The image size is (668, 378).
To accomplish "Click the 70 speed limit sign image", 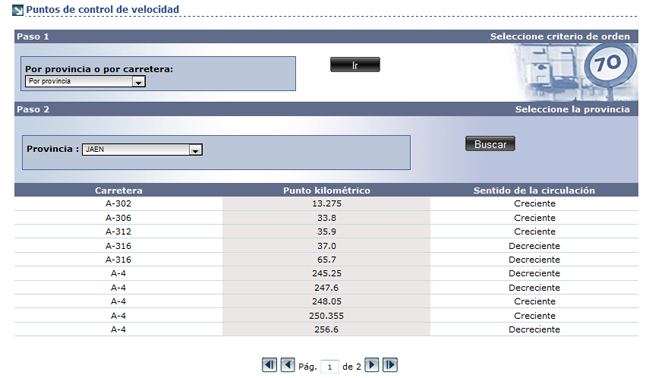I will pyautogui.click(x=609, y=64).
